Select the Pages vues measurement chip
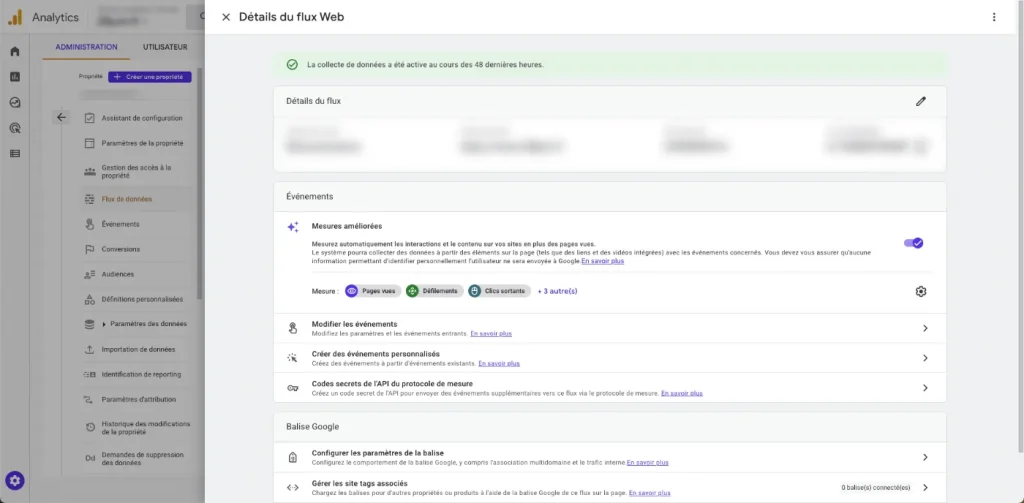1024x503 pixels. click(371, 291)
